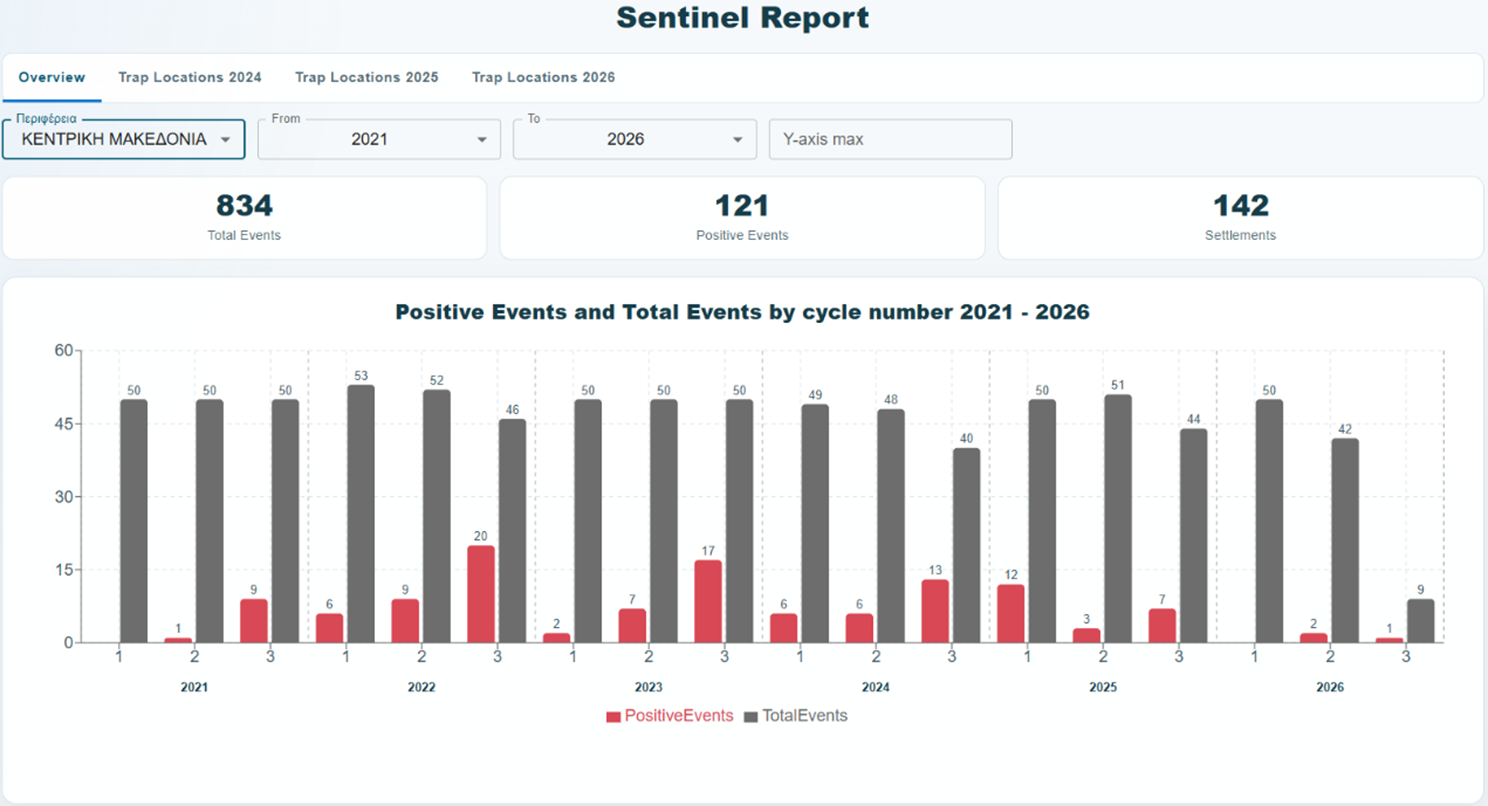Toggle the PositiveEvents legend entry

(x=669, y=716)
